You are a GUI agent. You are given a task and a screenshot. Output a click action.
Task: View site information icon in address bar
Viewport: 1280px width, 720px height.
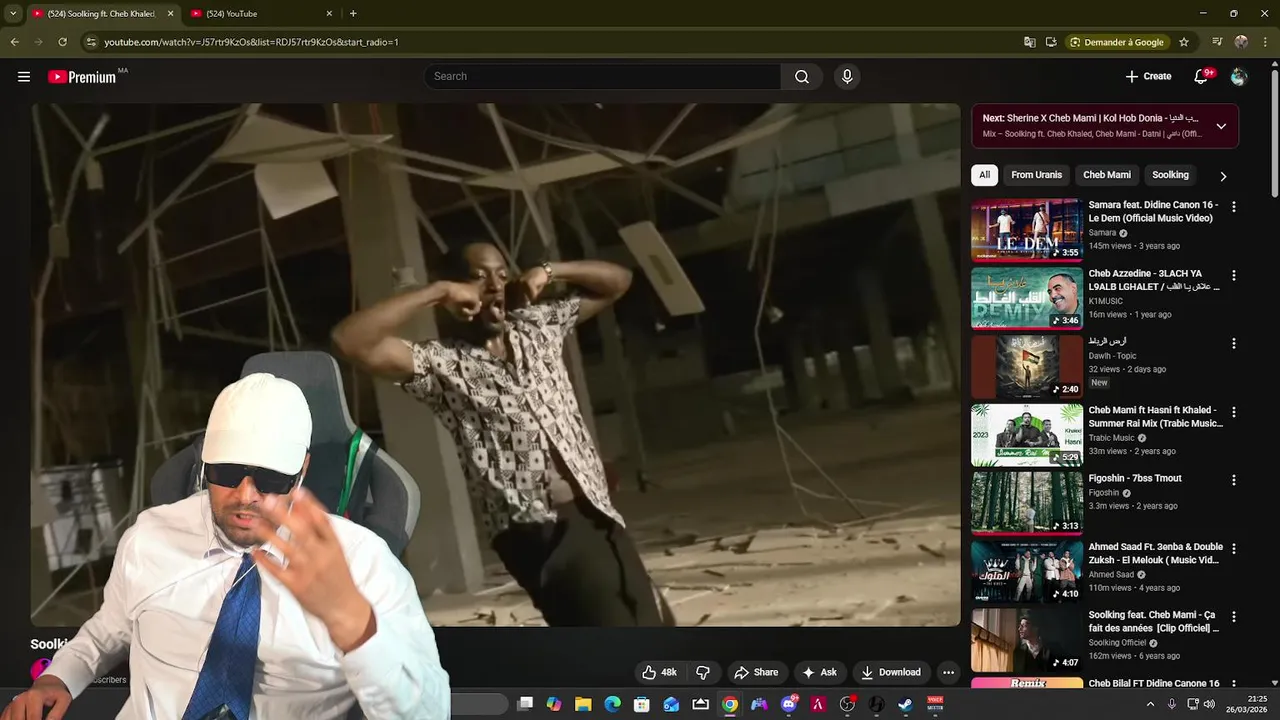(x=91, y=42)
